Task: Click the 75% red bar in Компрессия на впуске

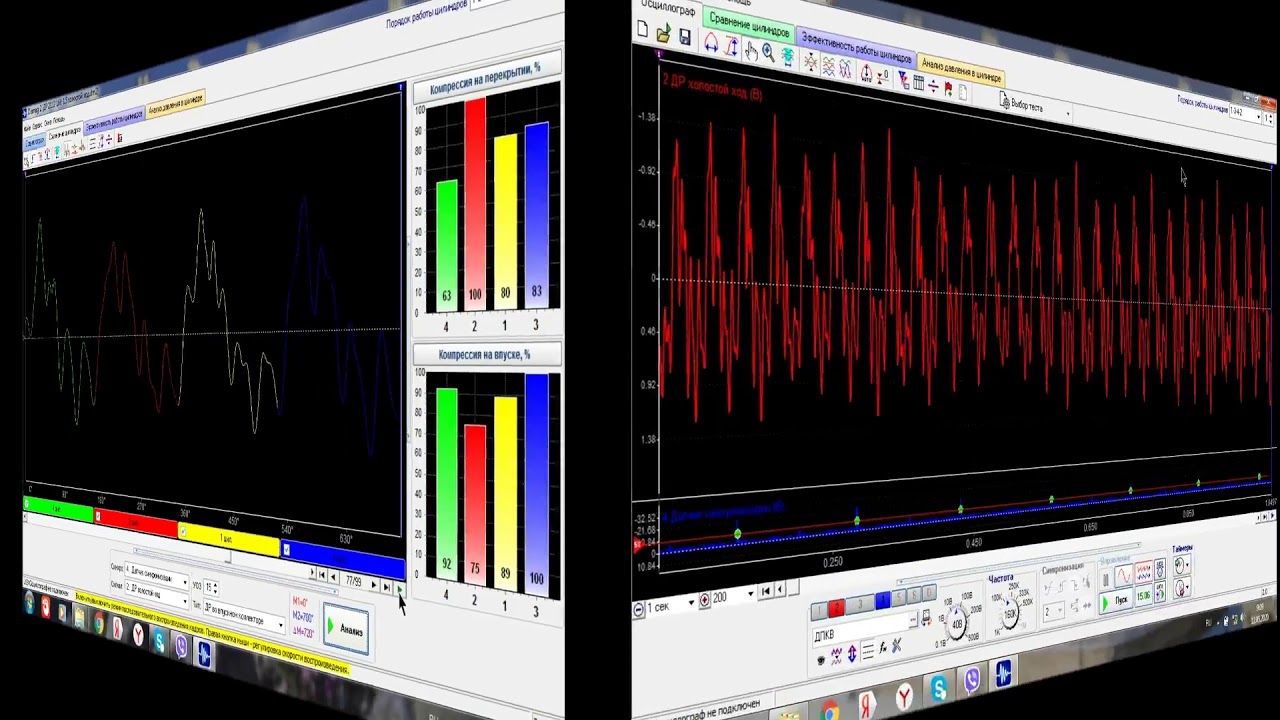Action: click(x=475, y=505)
